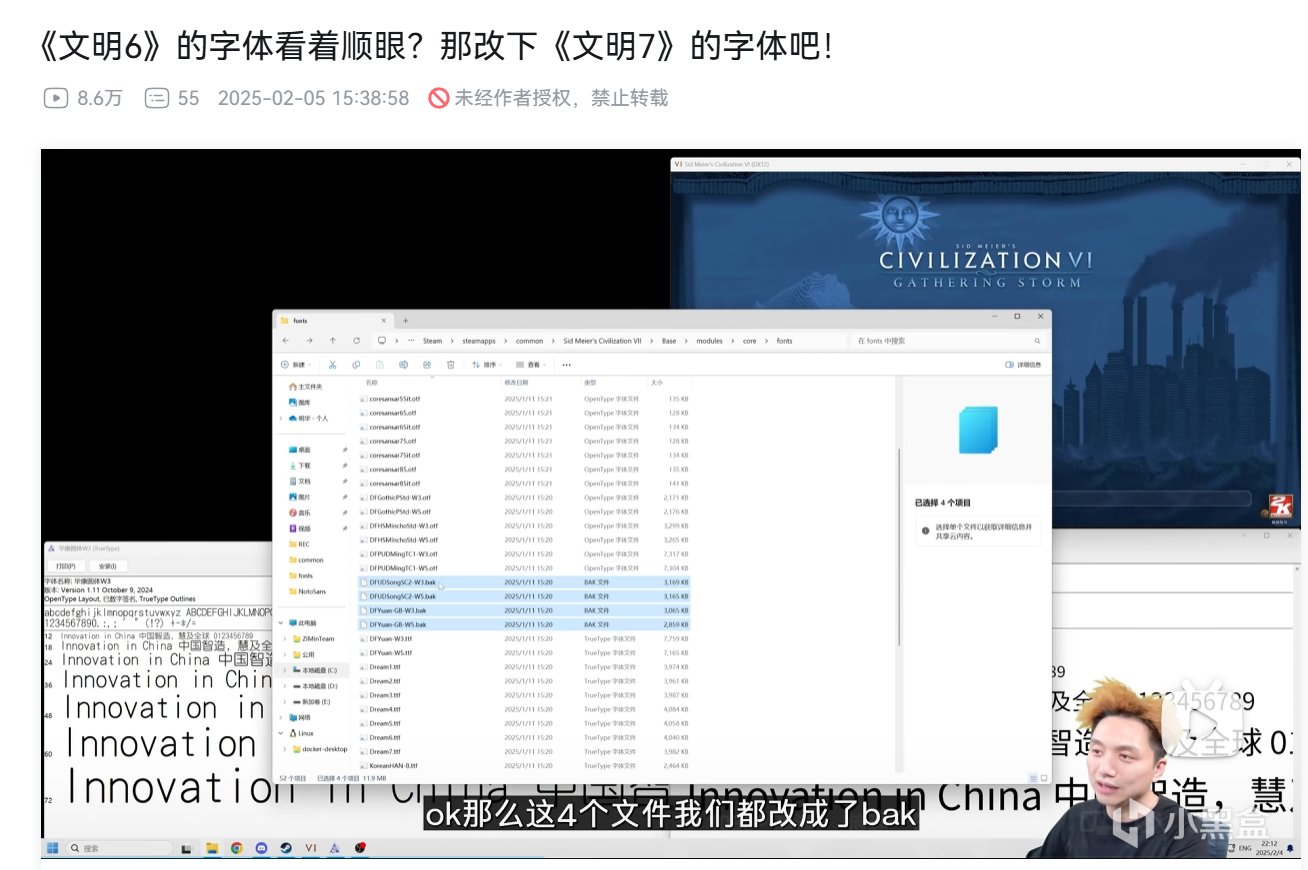Sort by the 名称 (Name) column header

click(372, 383)
